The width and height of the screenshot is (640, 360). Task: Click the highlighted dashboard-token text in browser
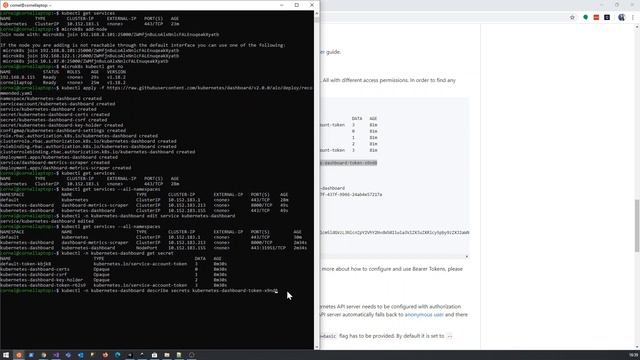348,163
